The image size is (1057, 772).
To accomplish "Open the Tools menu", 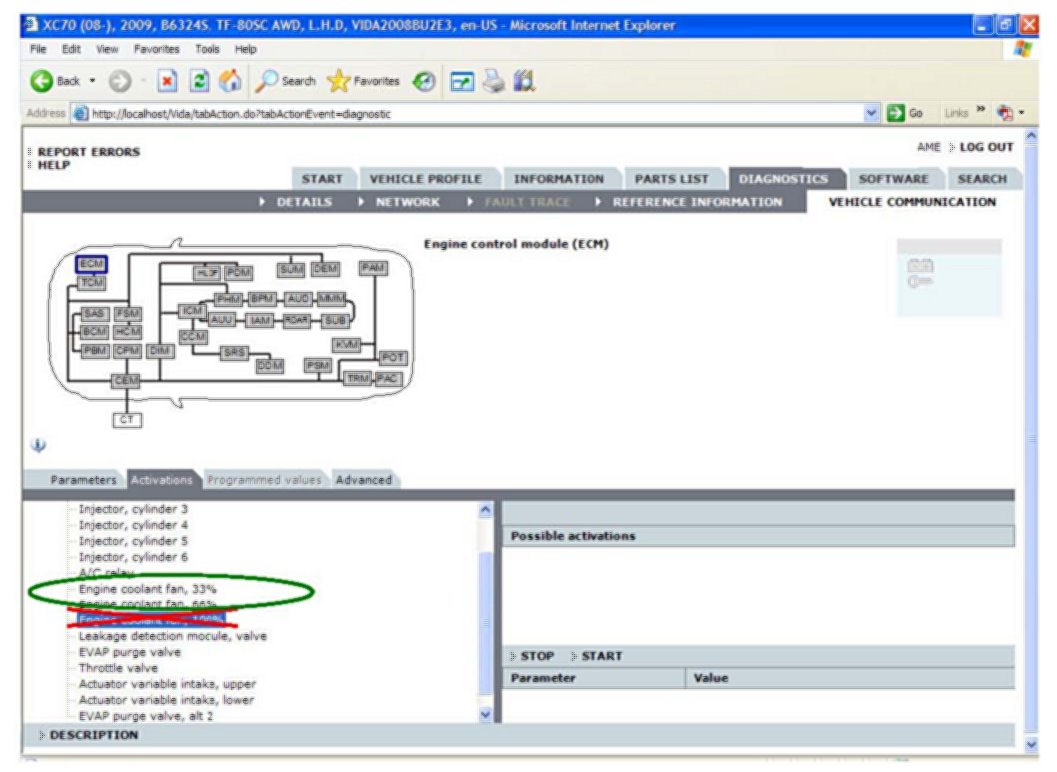I will 207,49.
